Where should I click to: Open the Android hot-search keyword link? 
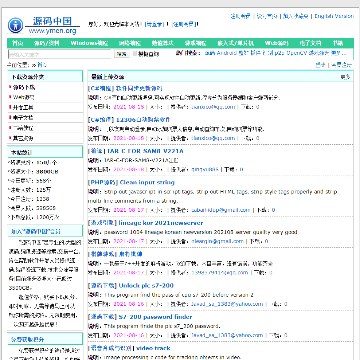coord(227,53)
